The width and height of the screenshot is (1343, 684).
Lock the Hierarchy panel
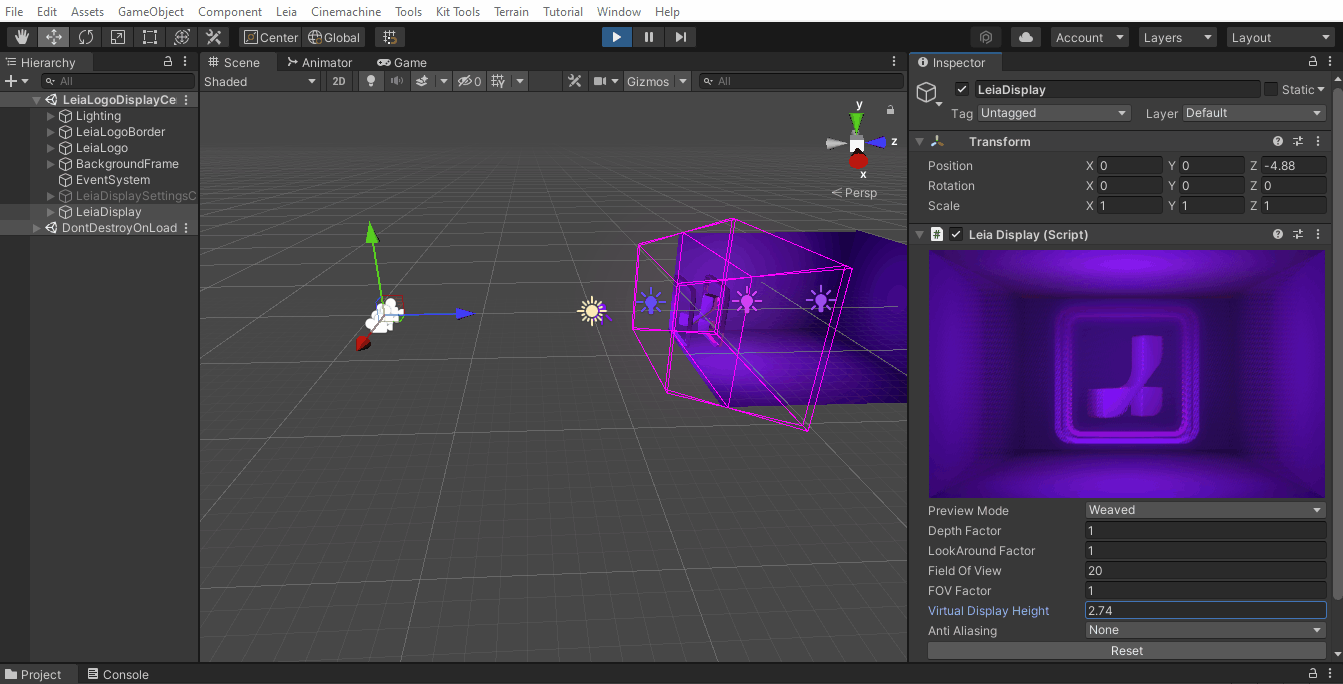pos(168,62)
